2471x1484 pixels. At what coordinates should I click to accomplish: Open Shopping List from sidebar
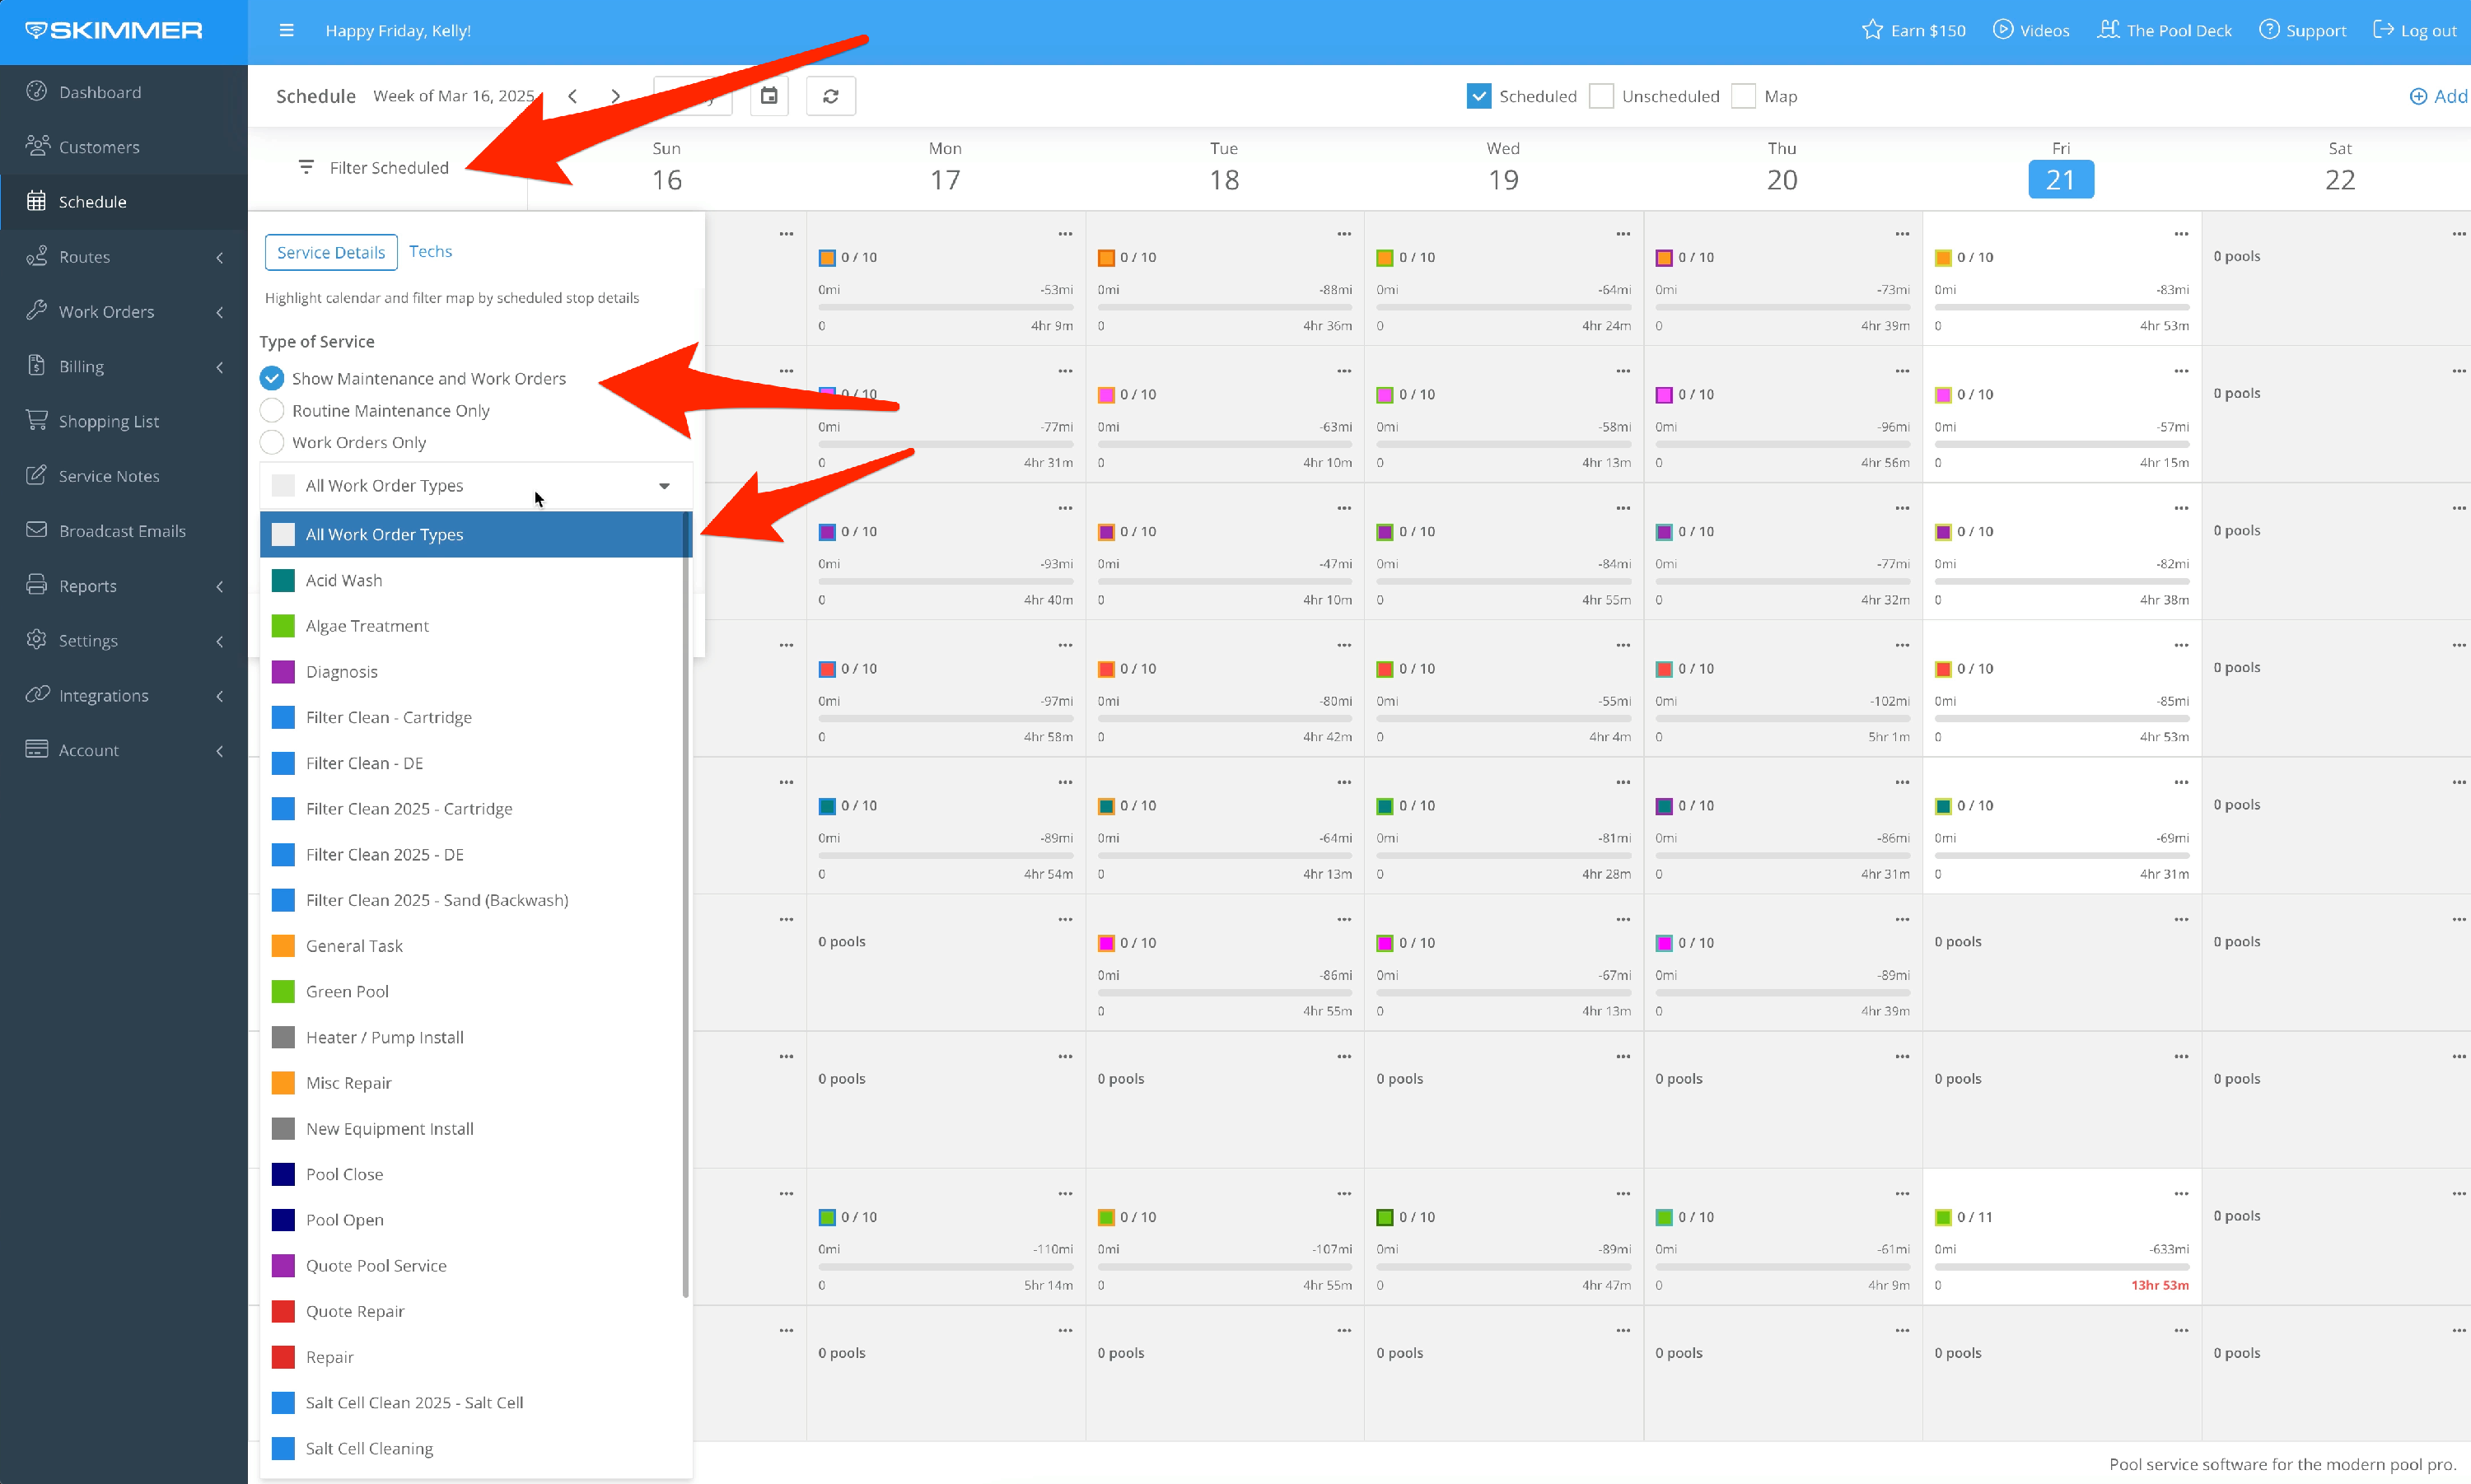click(x=108, y=421)
